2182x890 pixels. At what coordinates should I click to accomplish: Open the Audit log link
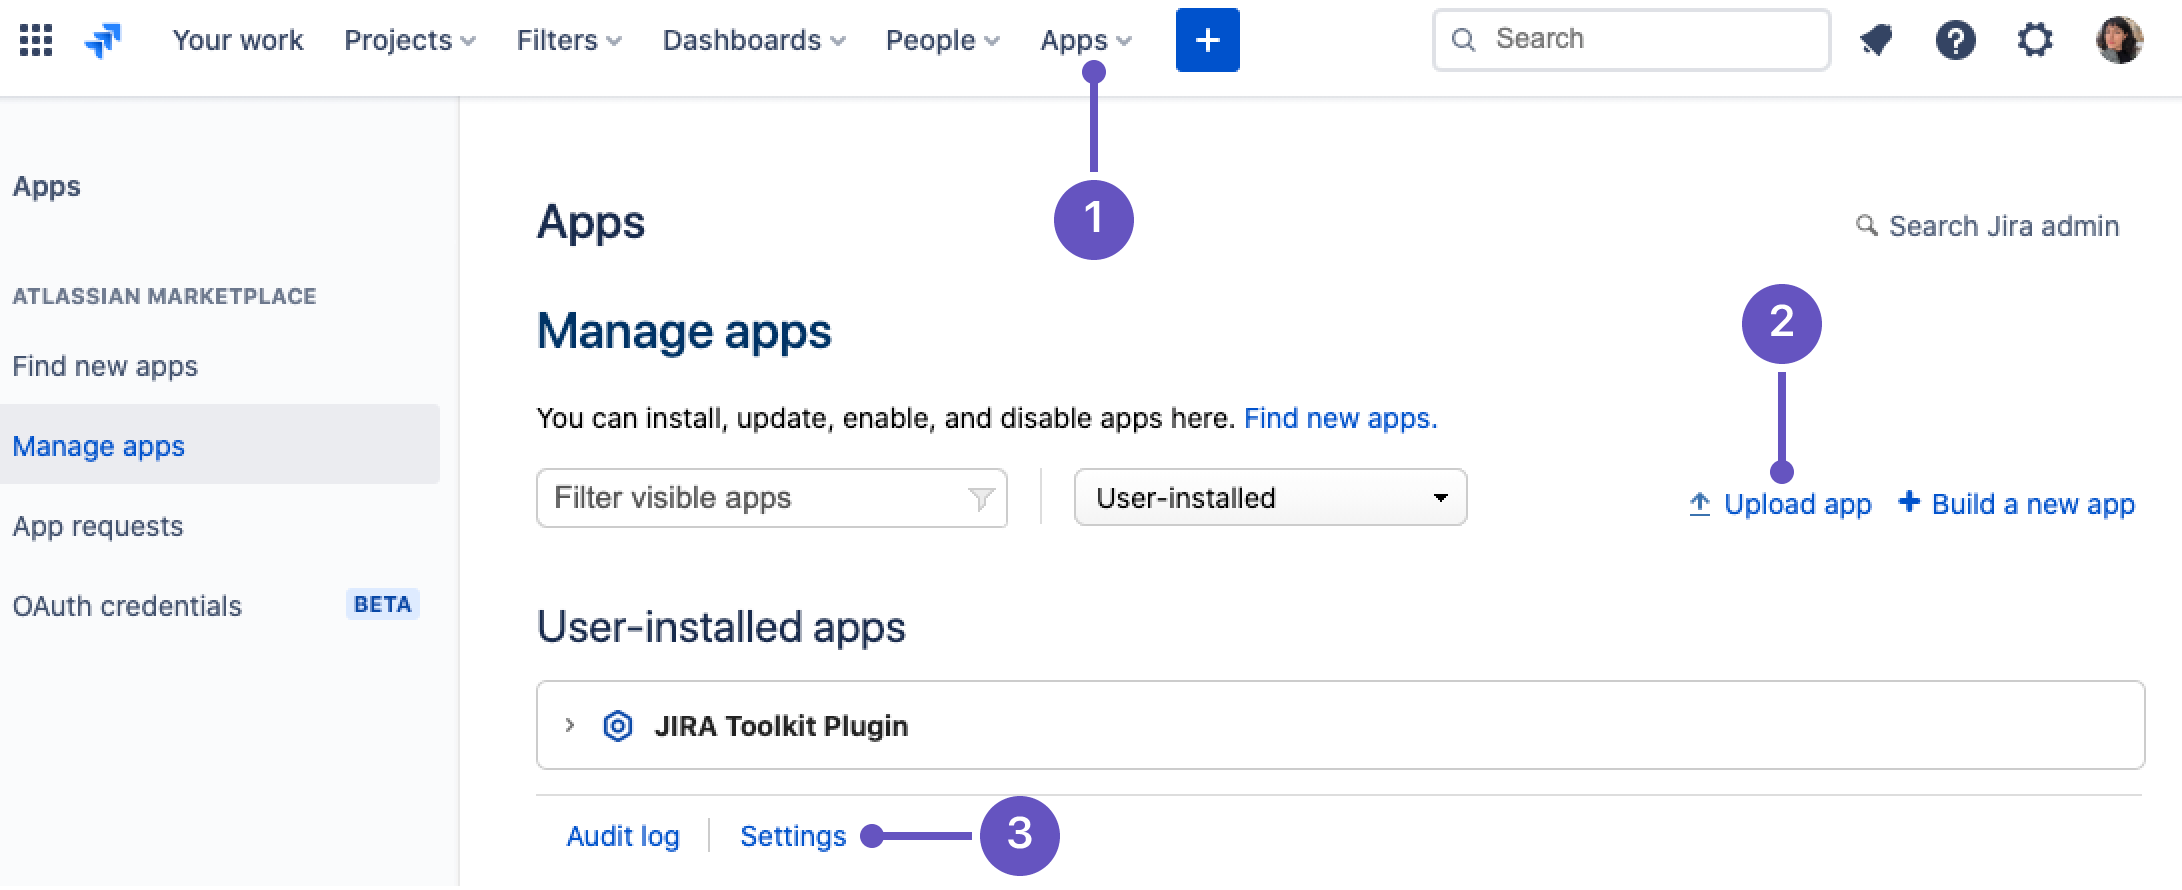[x=623, y=836]
